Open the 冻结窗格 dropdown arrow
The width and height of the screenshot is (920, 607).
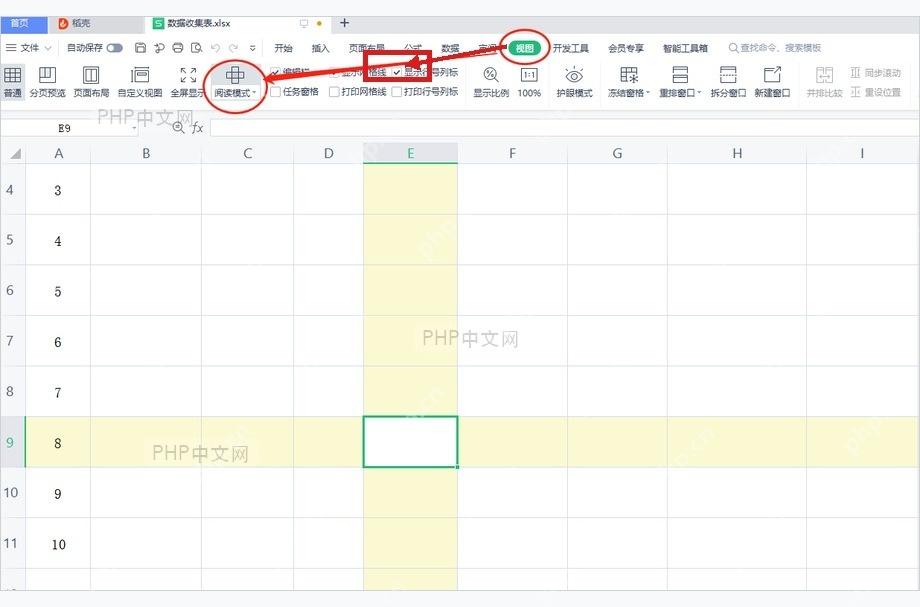click(648, 93)
